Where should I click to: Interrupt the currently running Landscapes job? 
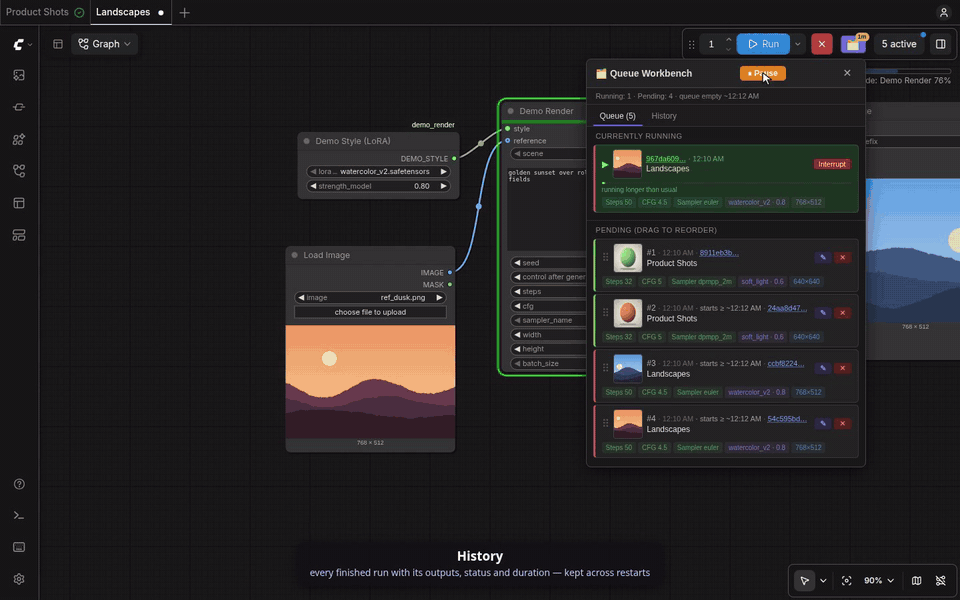(831, 164)
